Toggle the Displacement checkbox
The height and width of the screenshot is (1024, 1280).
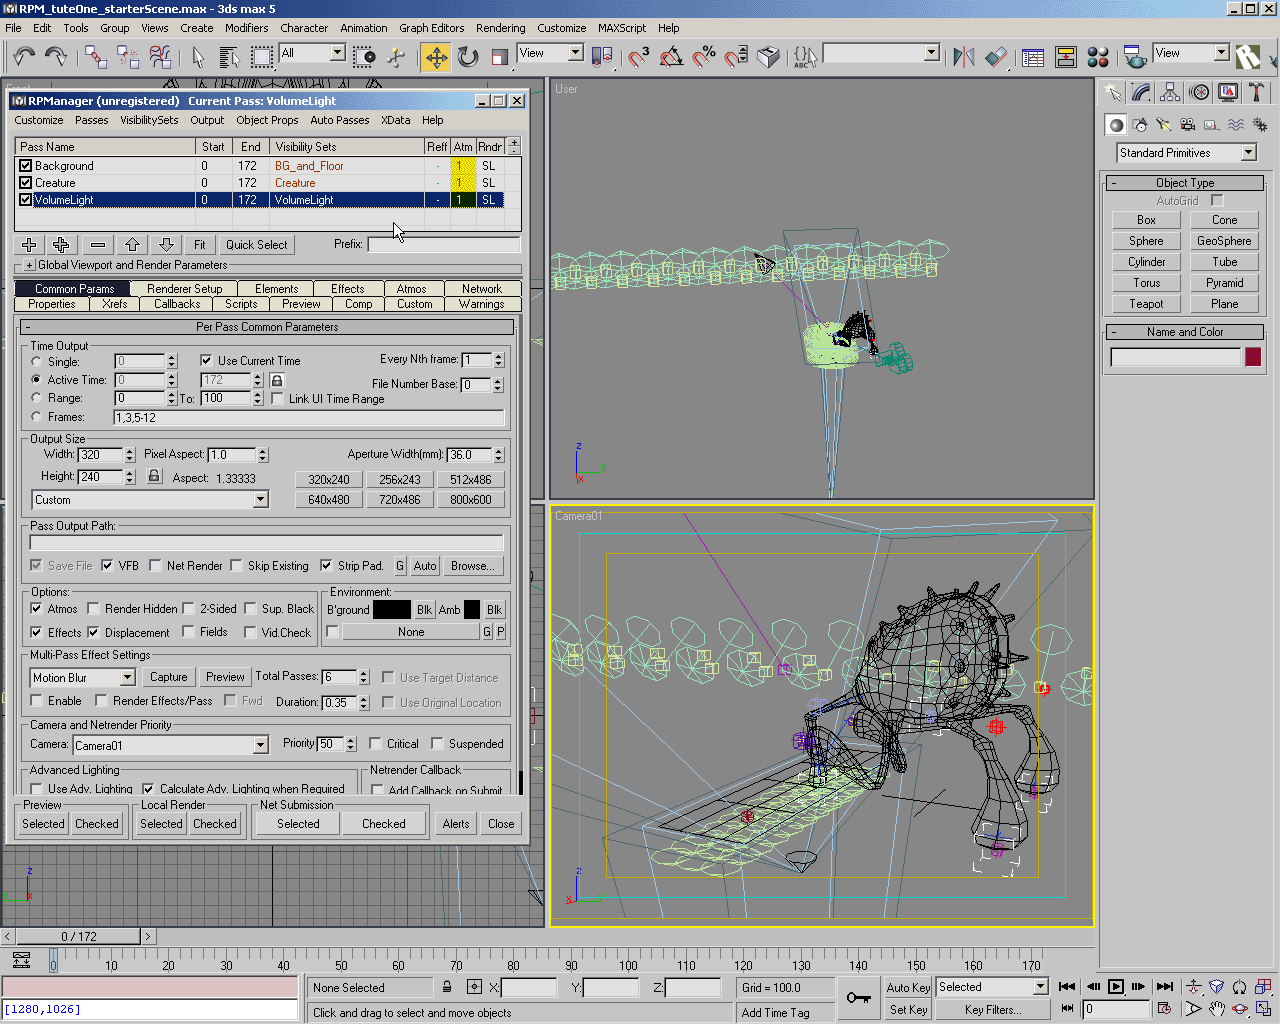pyautogui.click(x=93, y=633)
